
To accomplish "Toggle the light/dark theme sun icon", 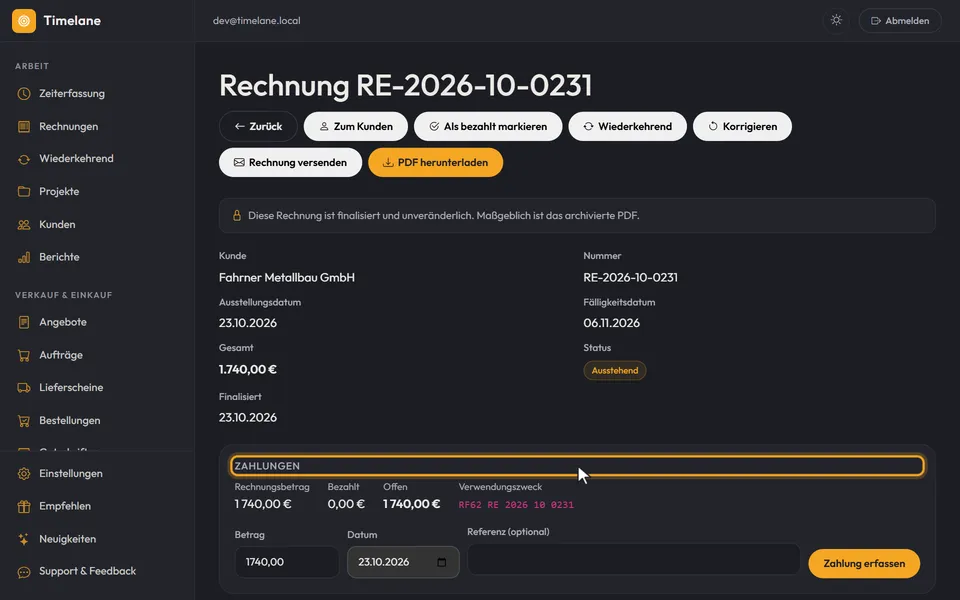I will click(836, 20).
